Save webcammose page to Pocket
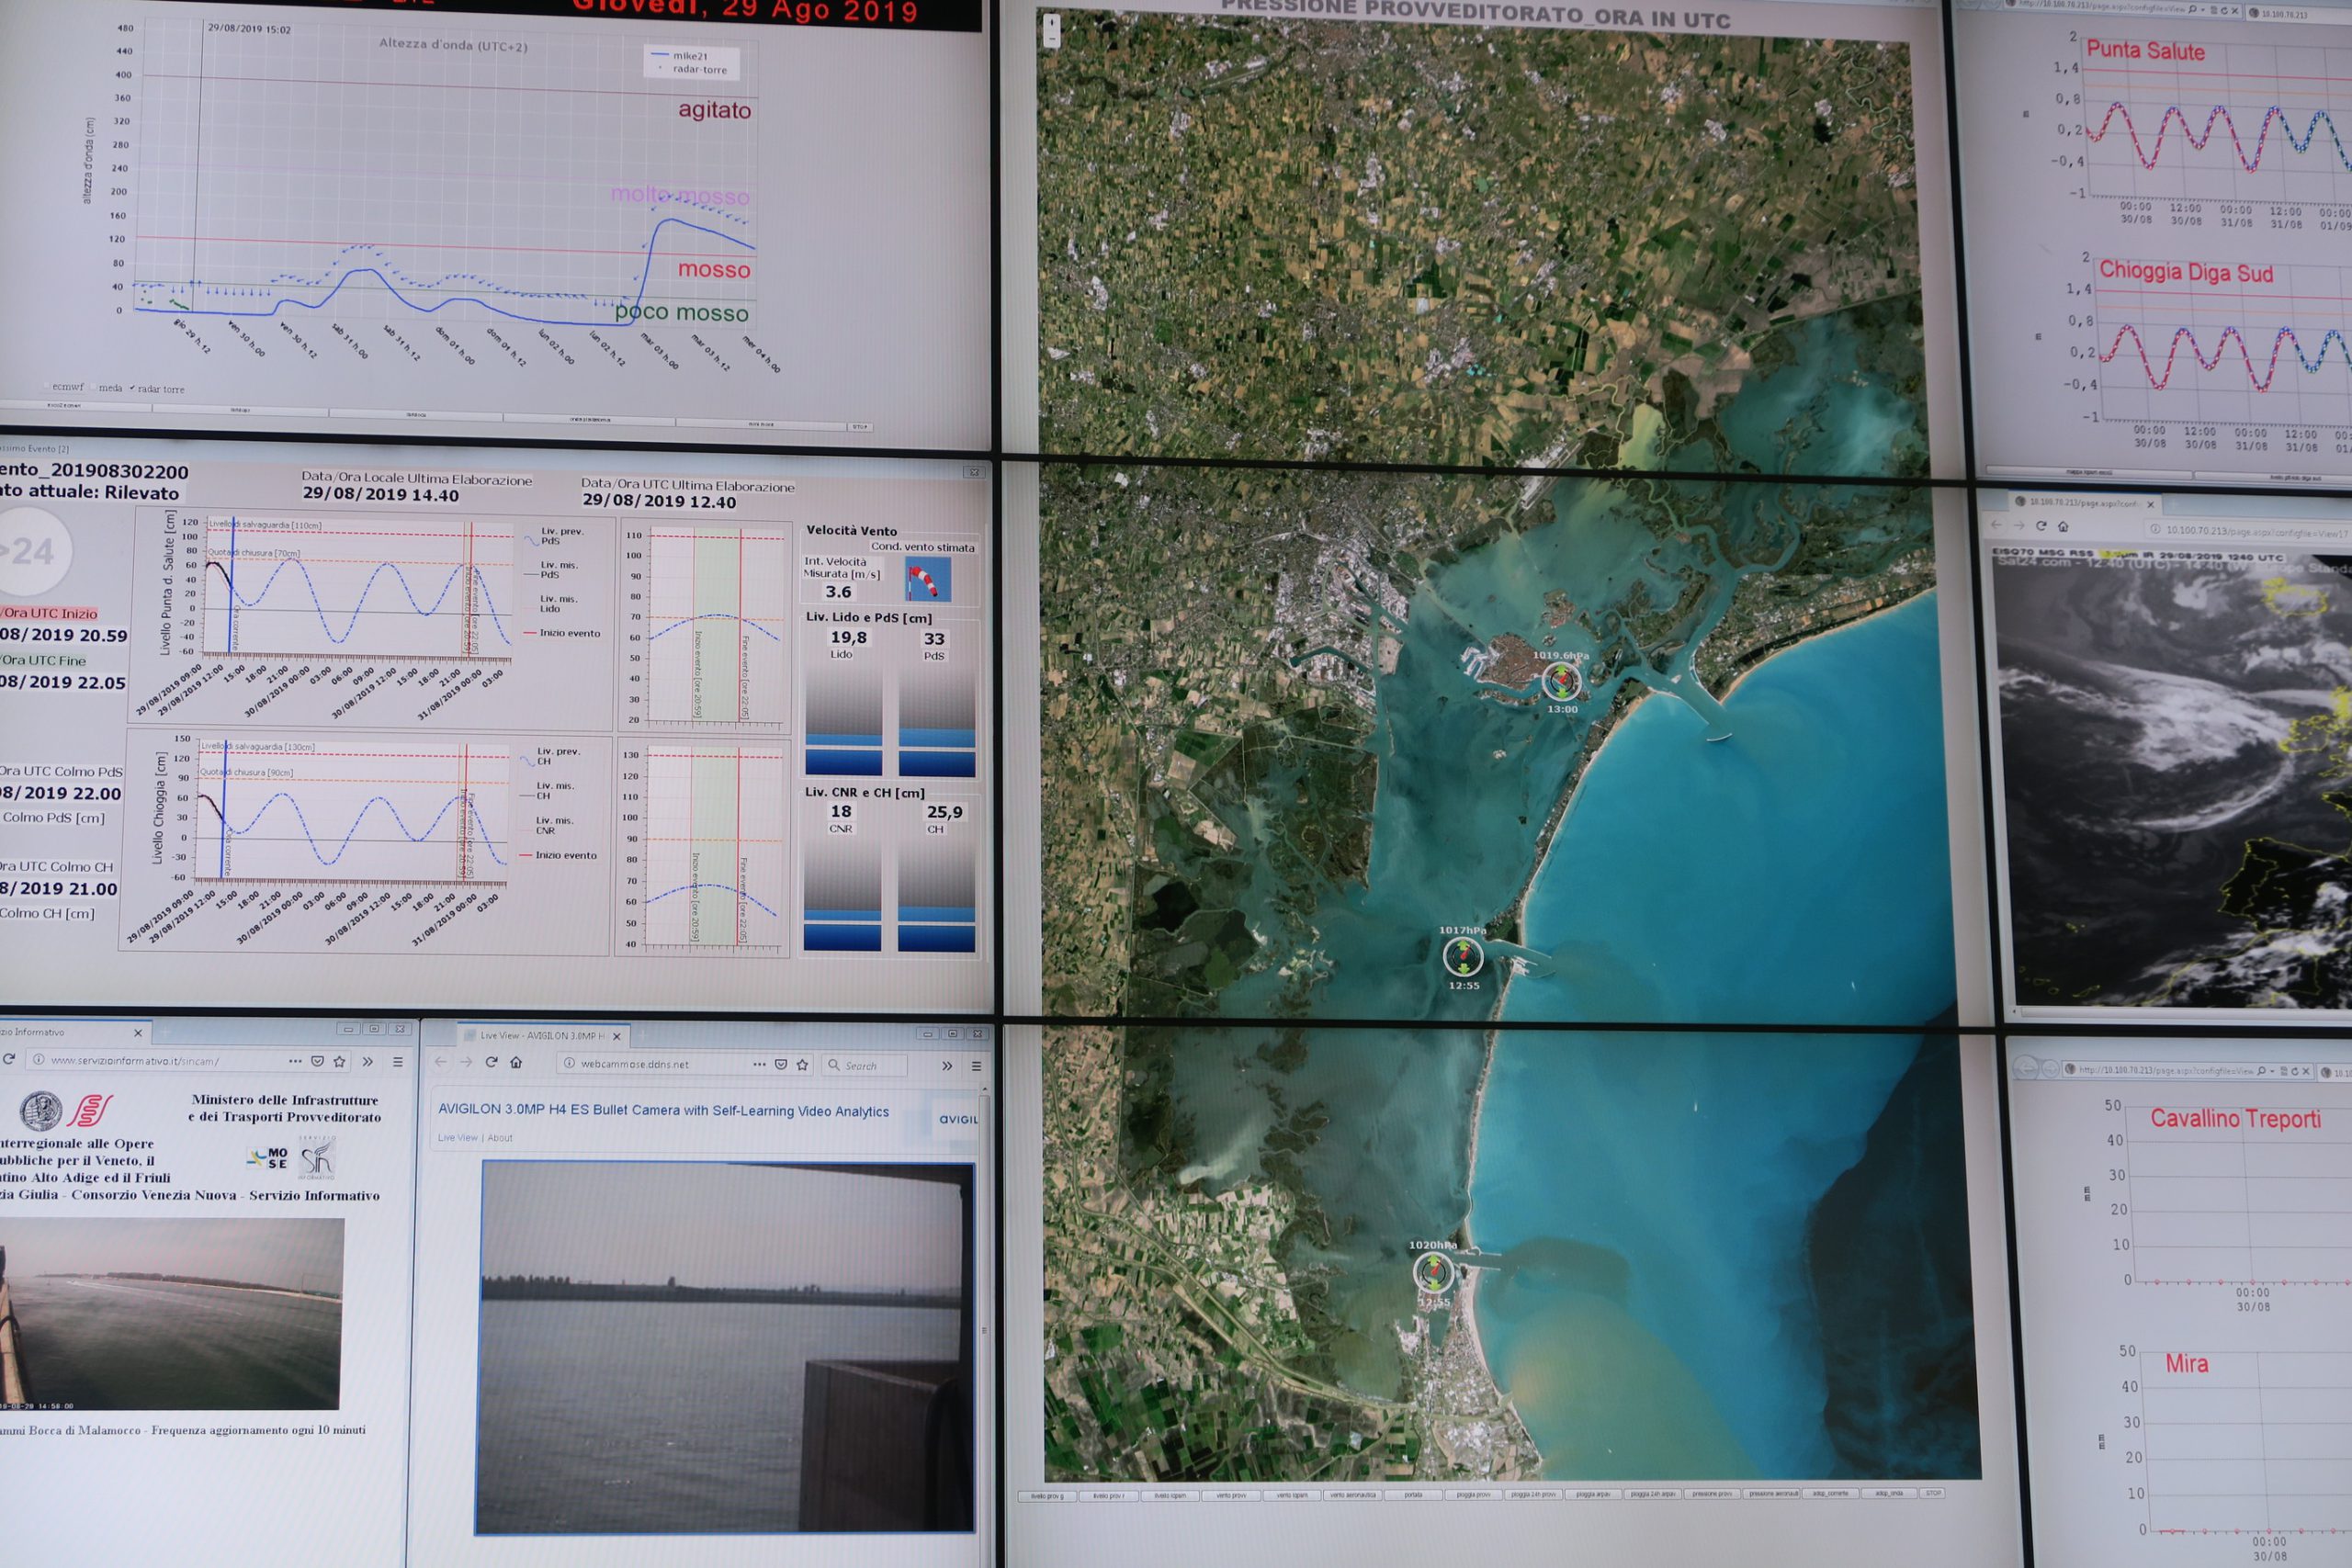The image size is (2352, 1568). 781,1065
